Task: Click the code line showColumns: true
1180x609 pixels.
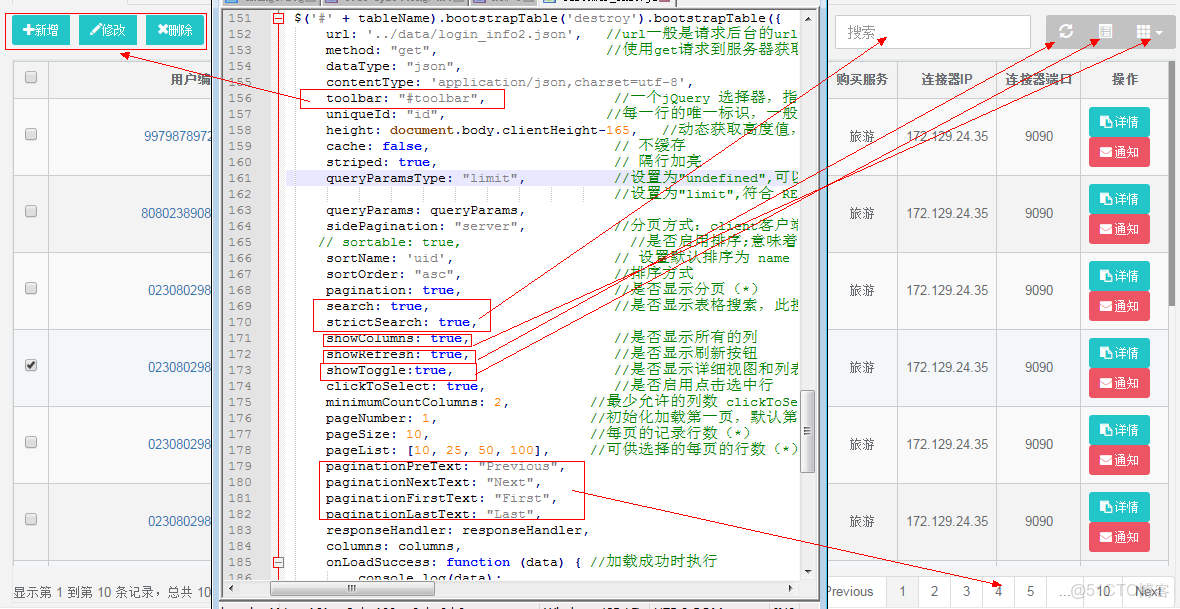Action: coord(397,339)
